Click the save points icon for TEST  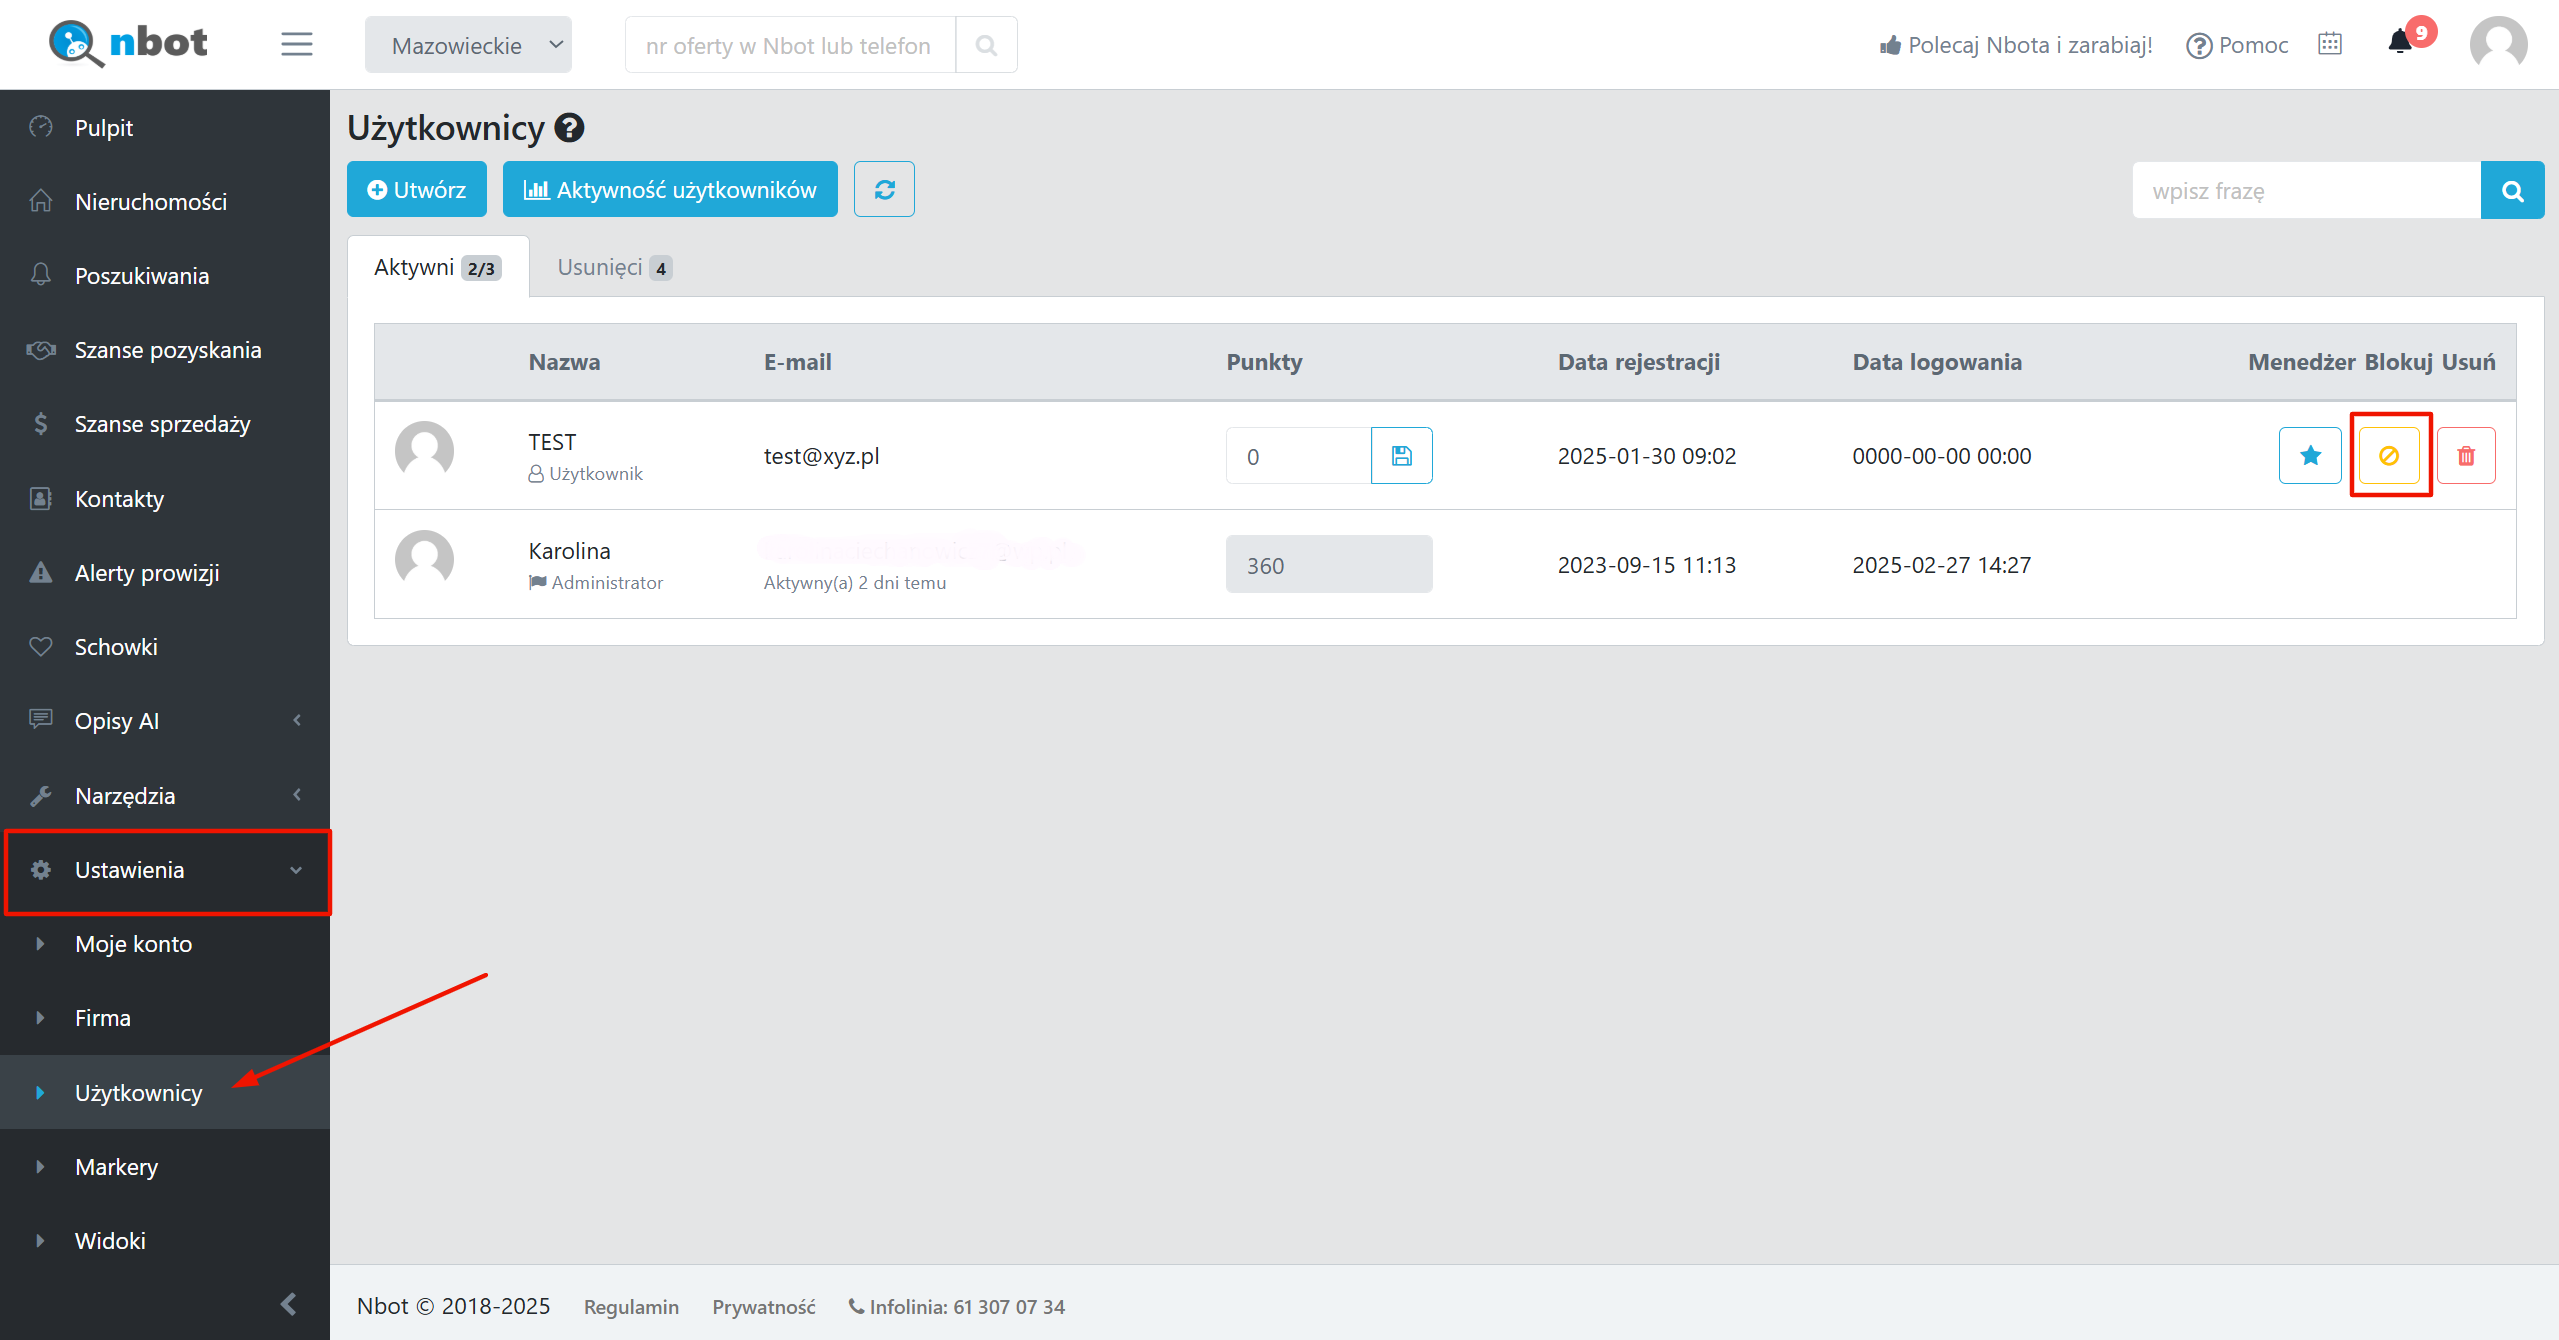[x=1401, y=456]
